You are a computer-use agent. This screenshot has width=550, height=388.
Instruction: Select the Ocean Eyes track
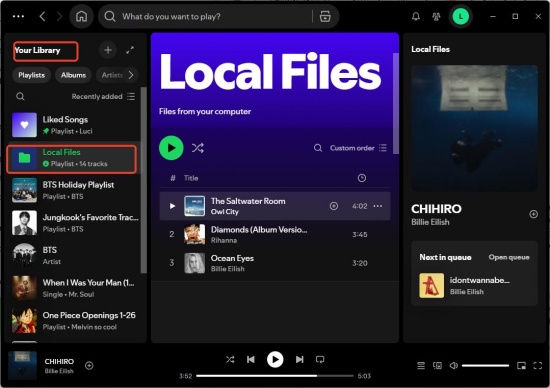pyautogui.click(x=275, y=263)
